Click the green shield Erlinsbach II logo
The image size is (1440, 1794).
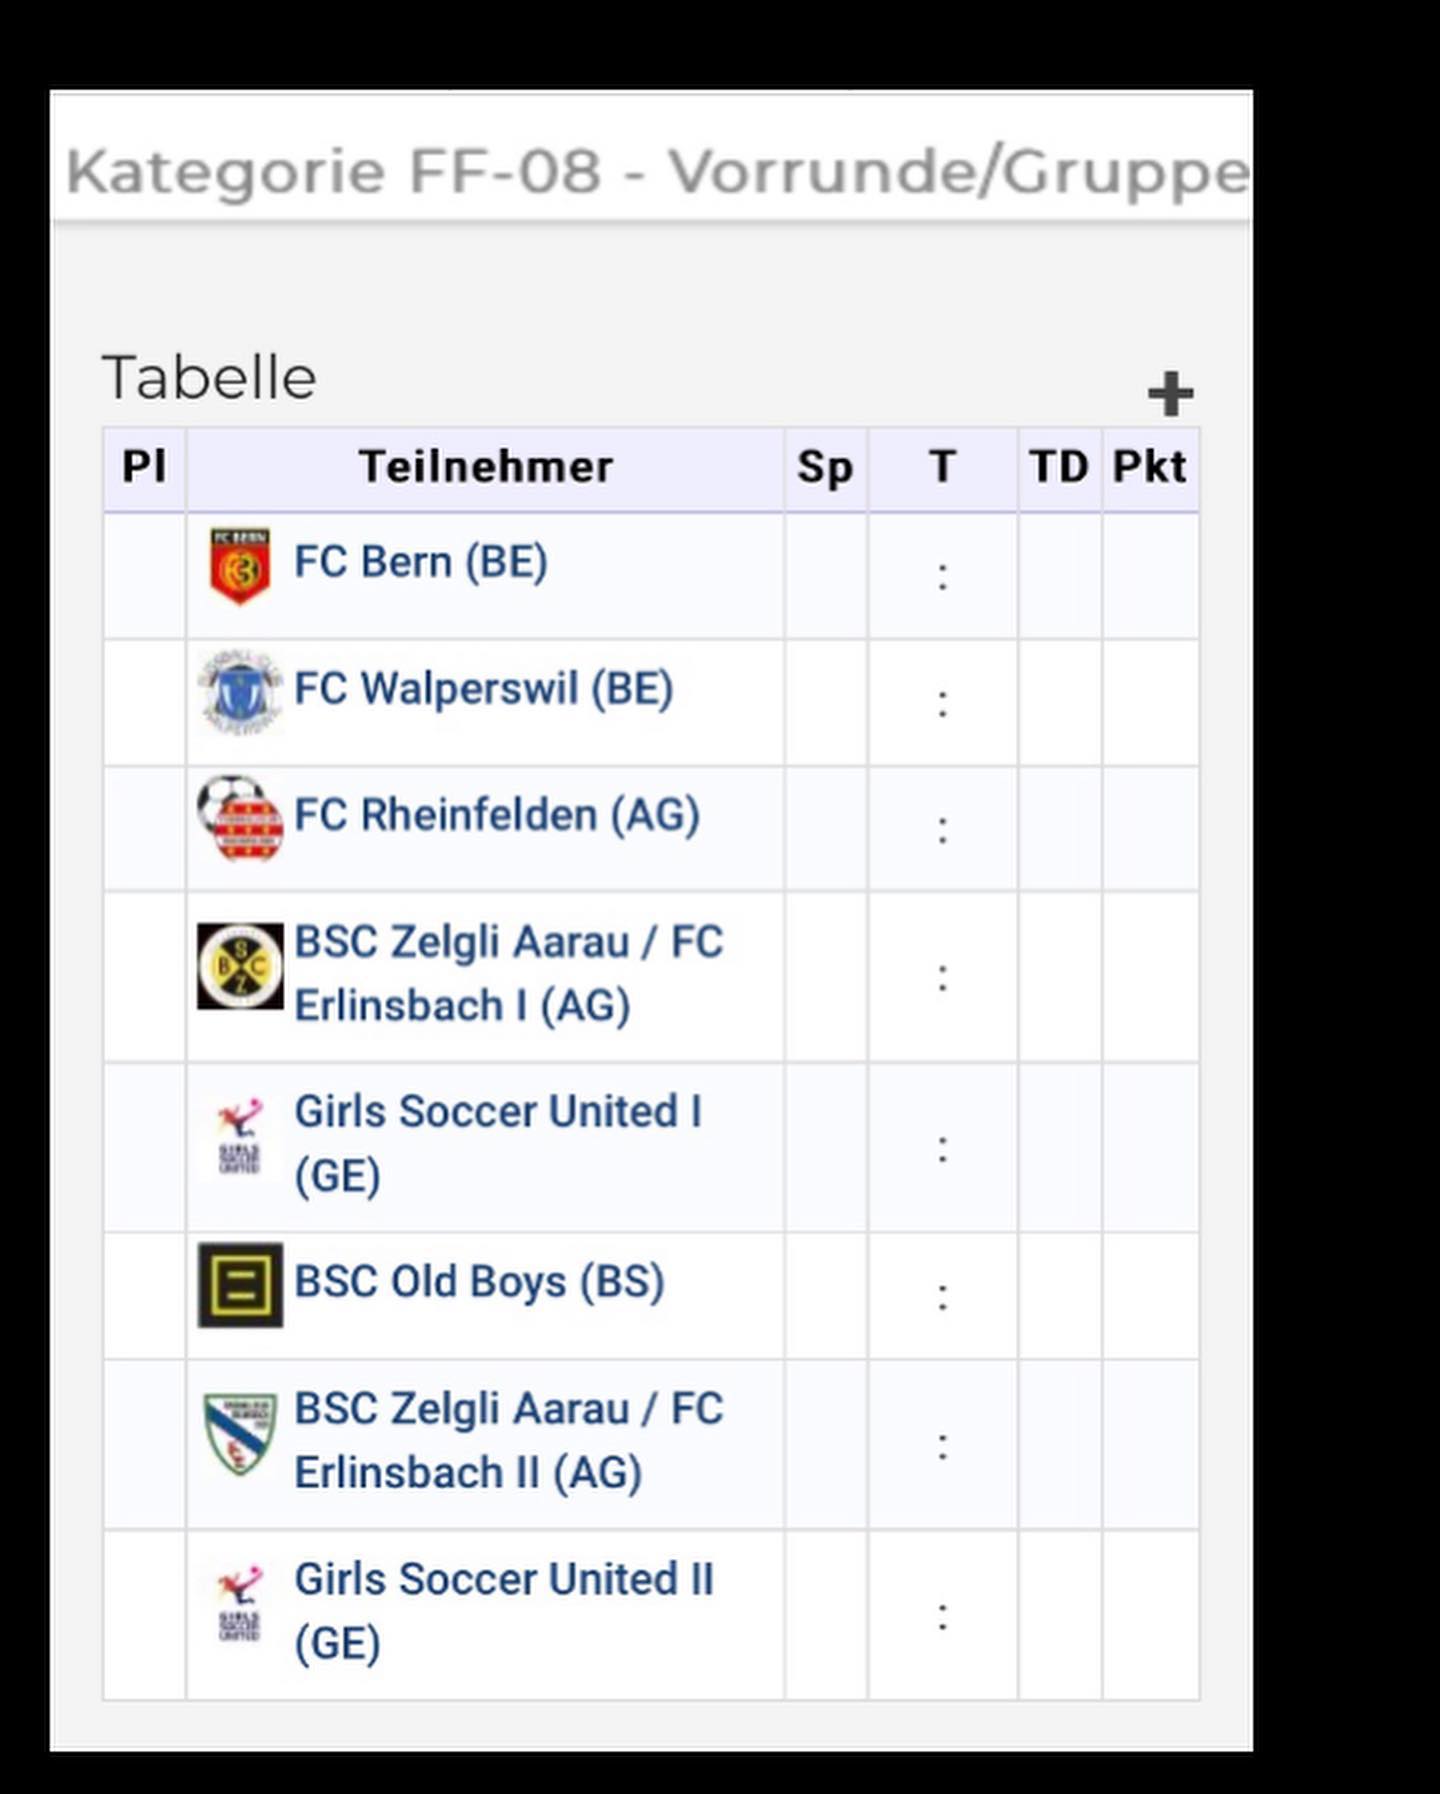tap(240, 1434)
